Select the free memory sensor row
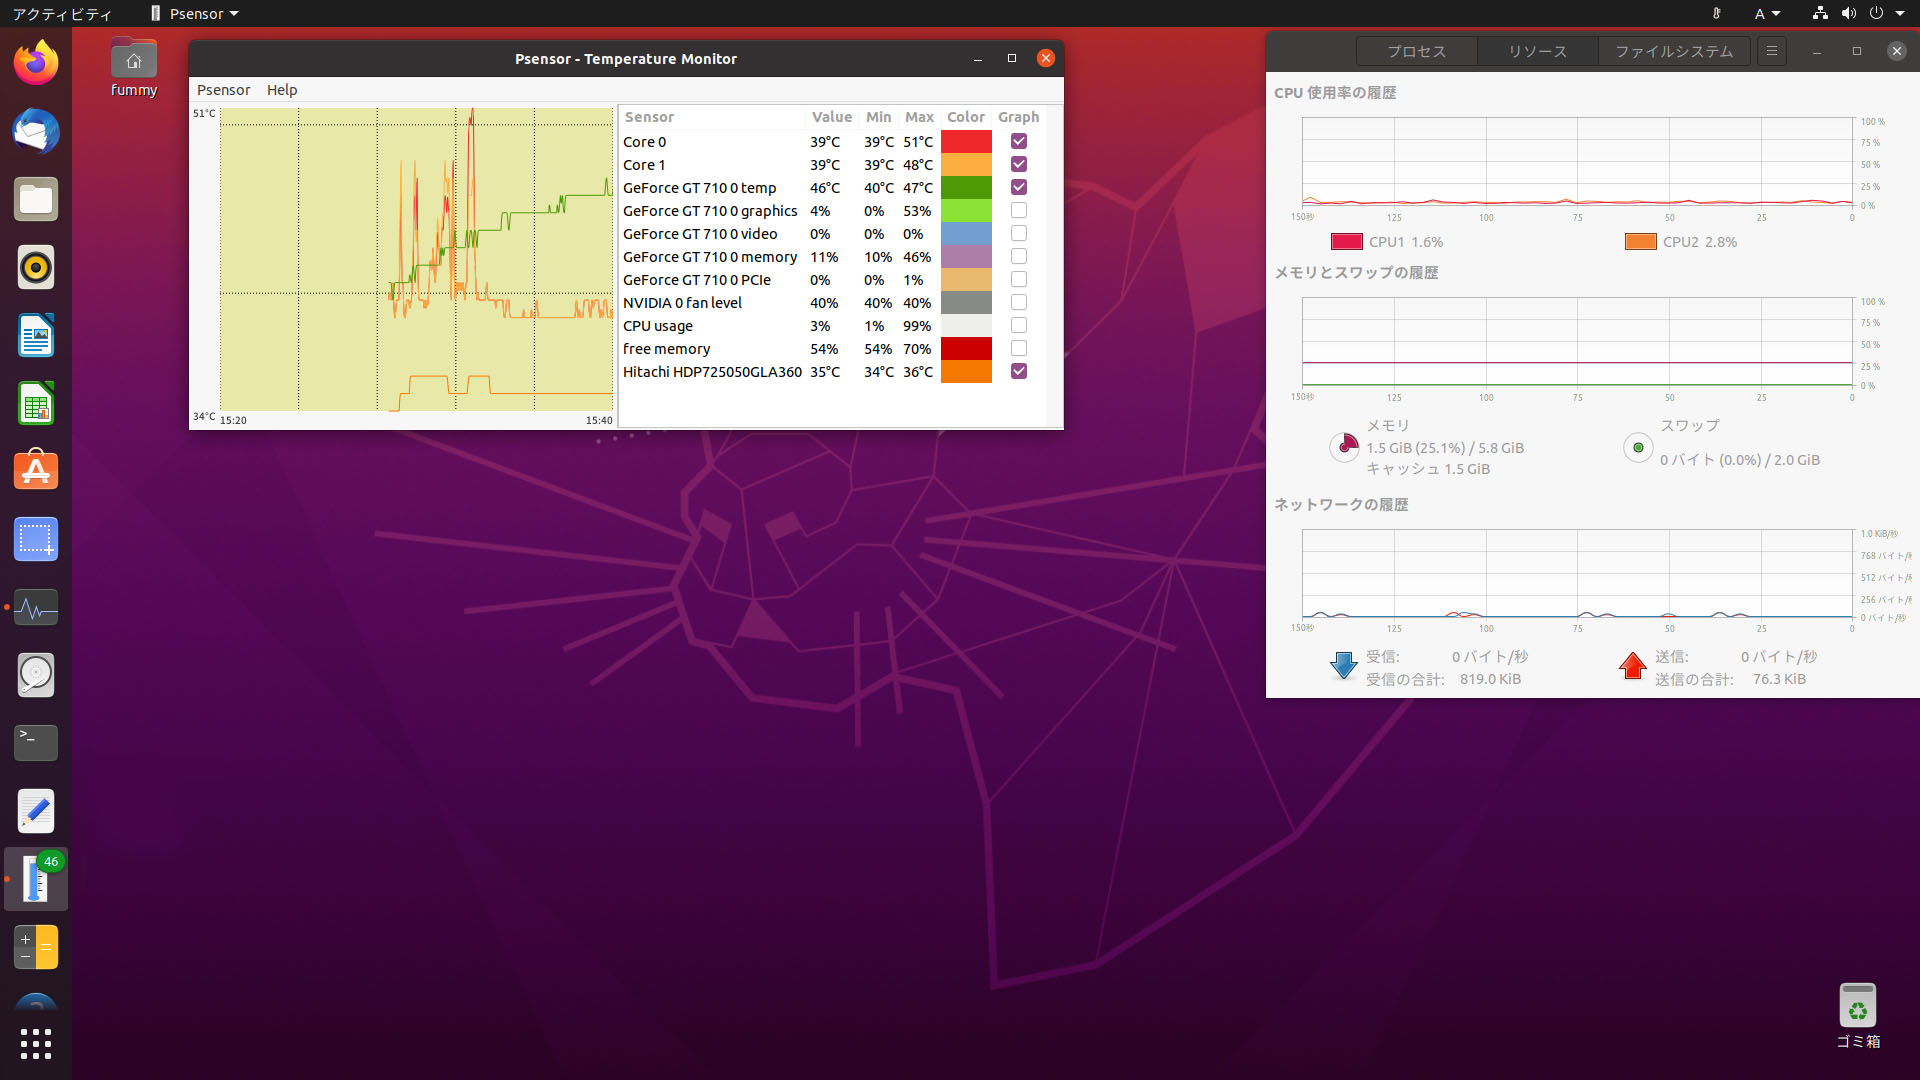Screen dimensions: 1920x1080 pyautogui.click(x=833, y=349)
